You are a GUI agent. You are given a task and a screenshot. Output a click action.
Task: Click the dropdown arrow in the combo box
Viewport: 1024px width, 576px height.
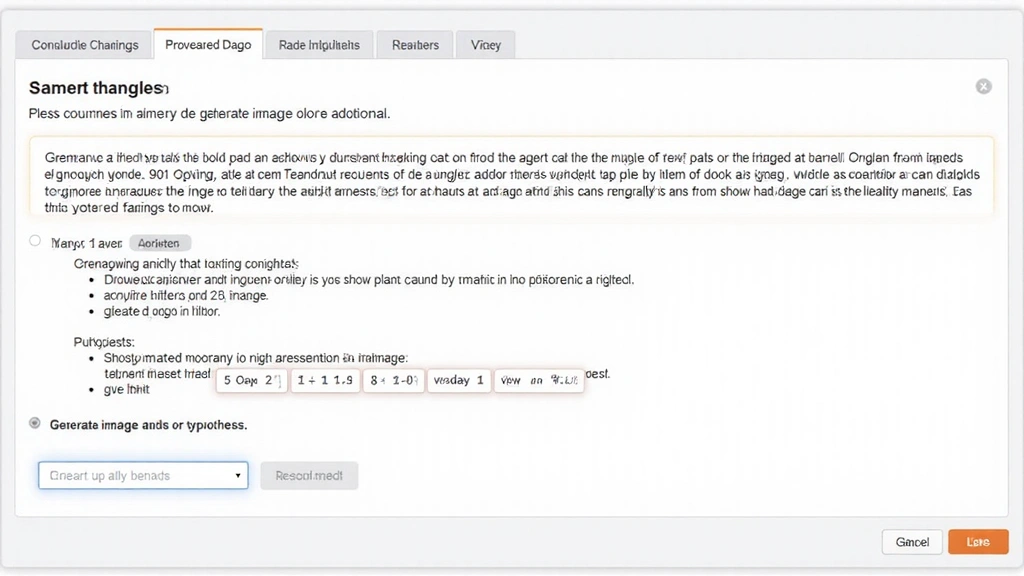pos(238,476)
